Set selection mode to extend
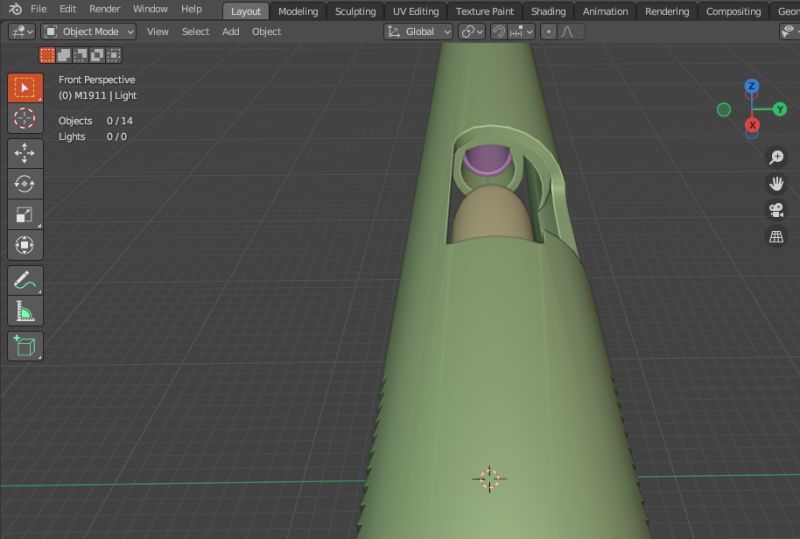 pyautogui.click(x=64, y=55)
